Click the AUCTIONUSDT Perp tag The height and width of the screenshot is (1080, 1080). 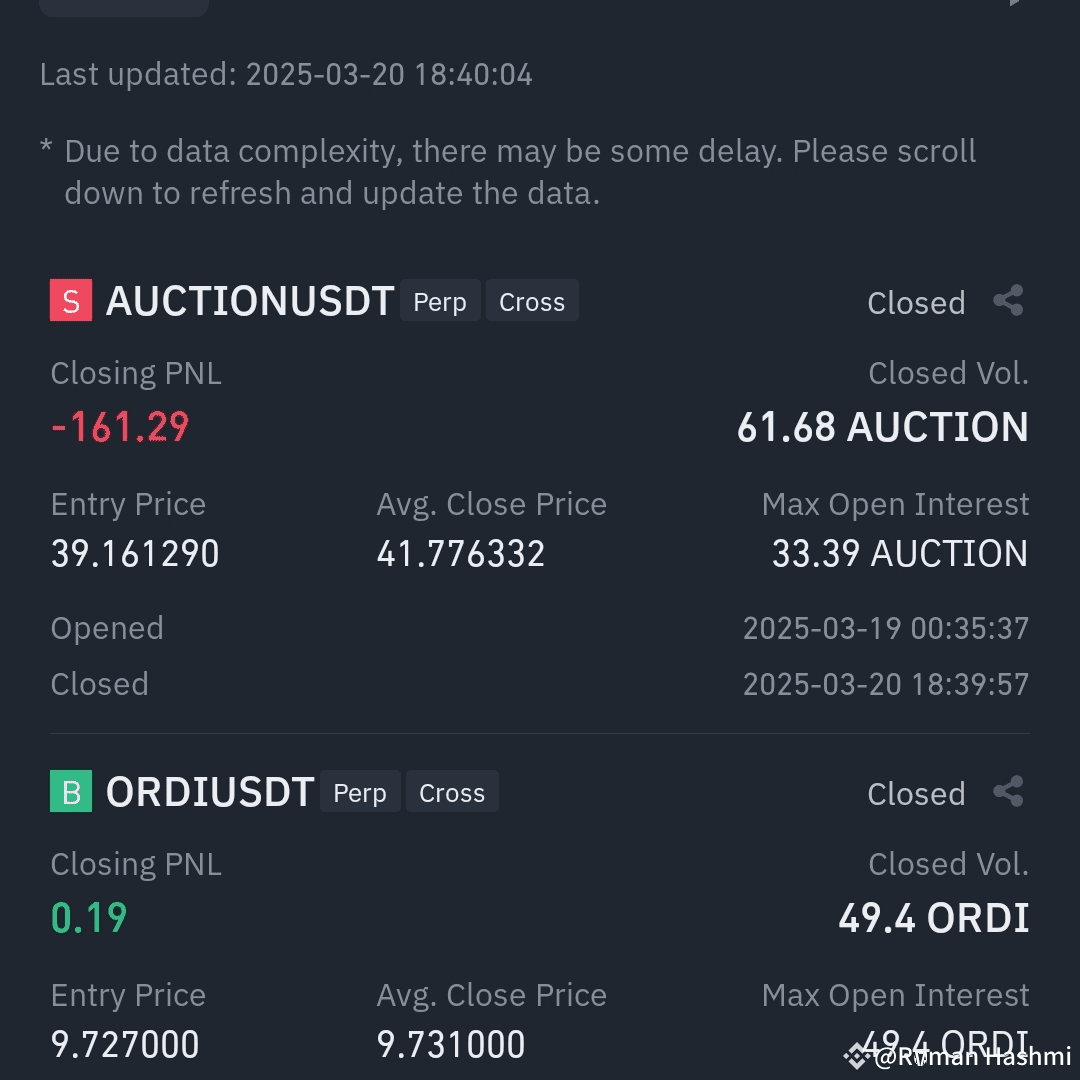point(440,300)
